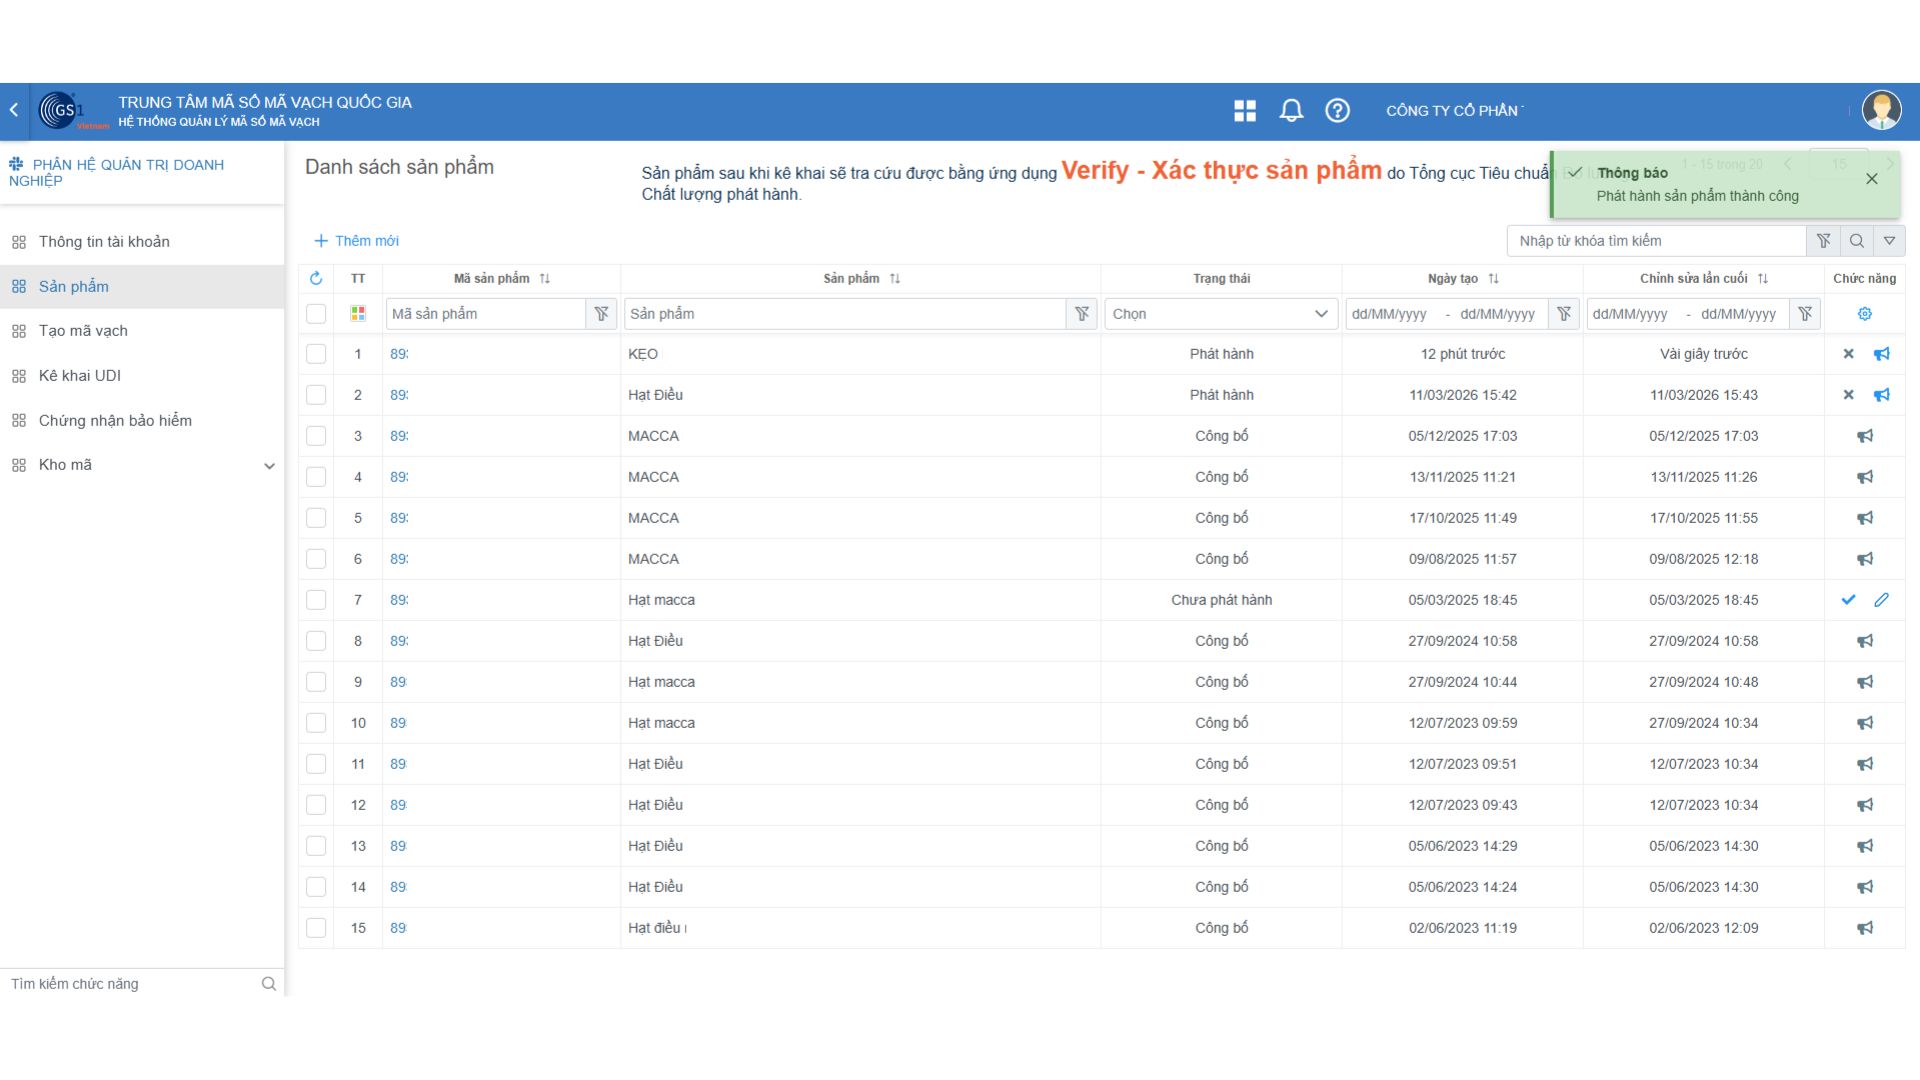Click the X cancel icon in row 2
The image size is (1920, 1080).
(1848, 395)
